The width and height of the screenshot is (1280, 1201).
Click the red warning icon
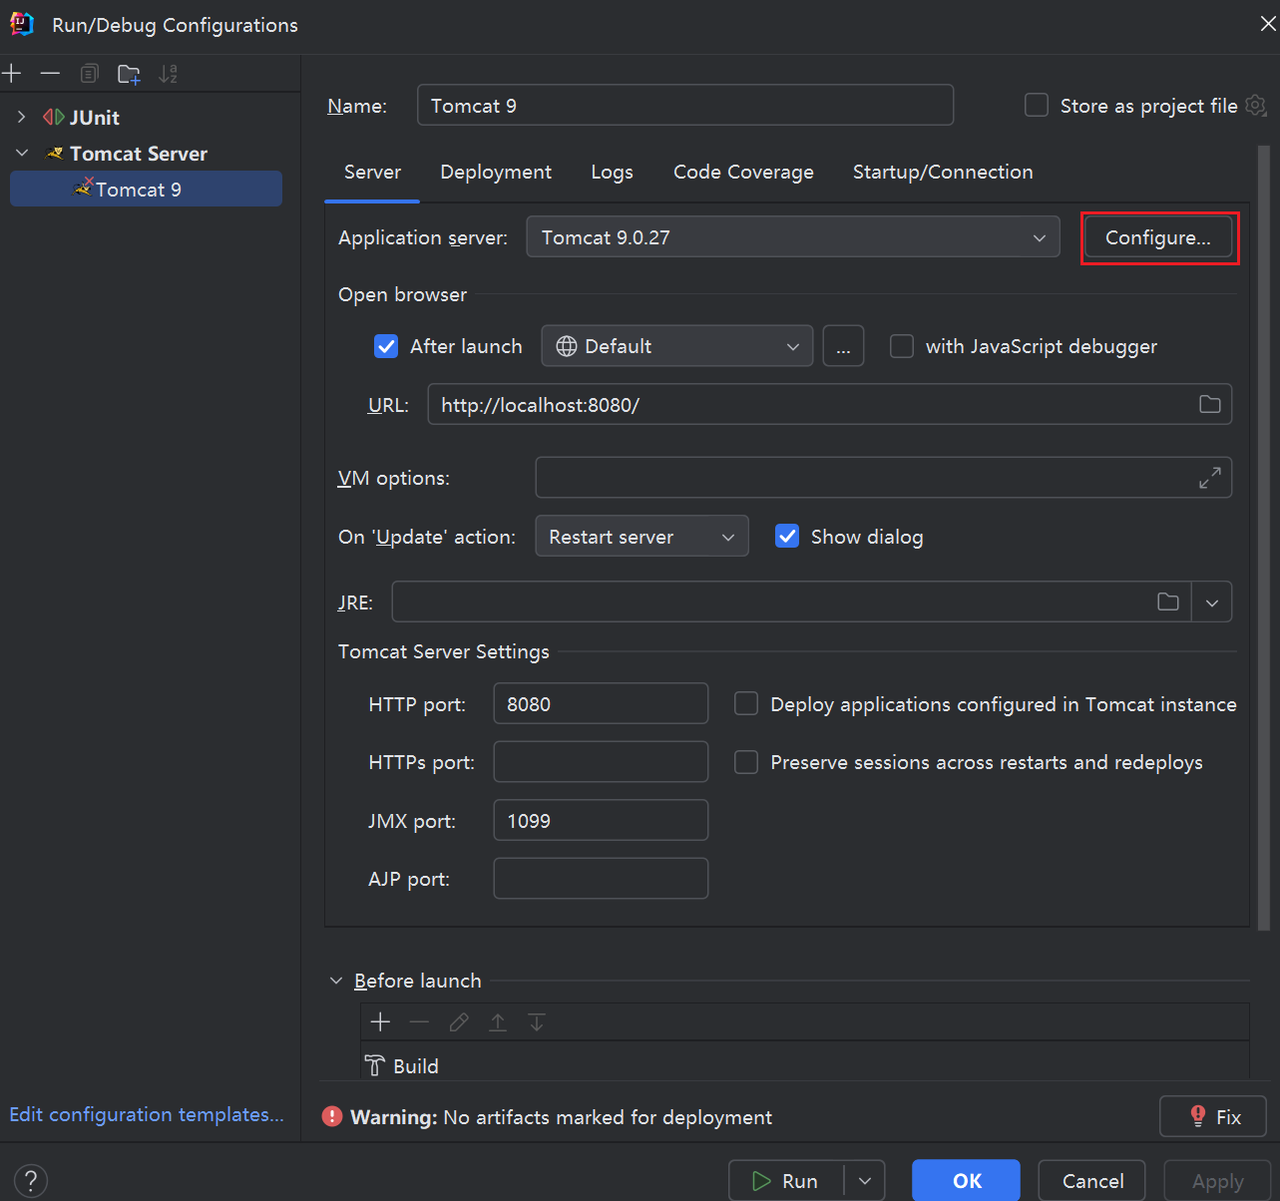(332, 1116)
